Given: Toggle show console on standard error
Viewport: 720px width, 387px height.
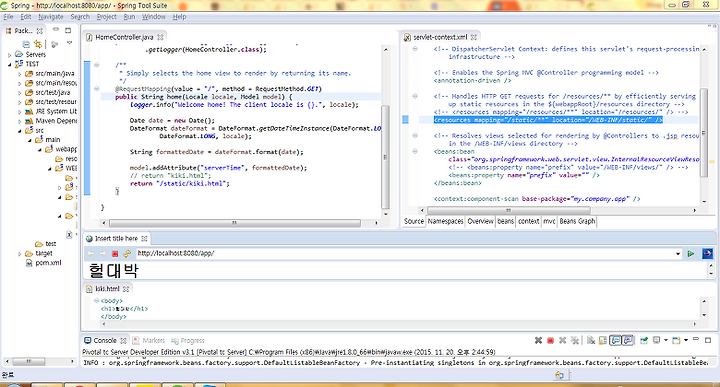Looking at the screenshot, I should (627, 340).
